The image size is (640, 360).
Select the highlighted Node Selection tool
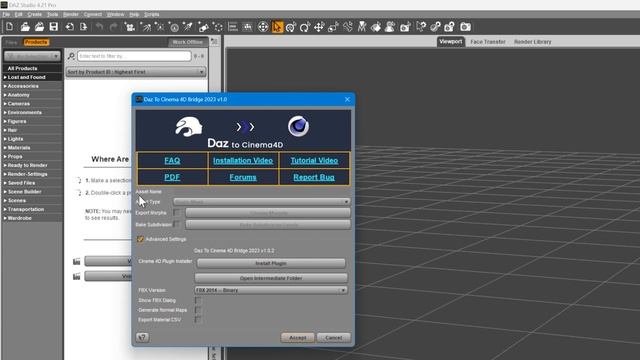click(277, 27)
